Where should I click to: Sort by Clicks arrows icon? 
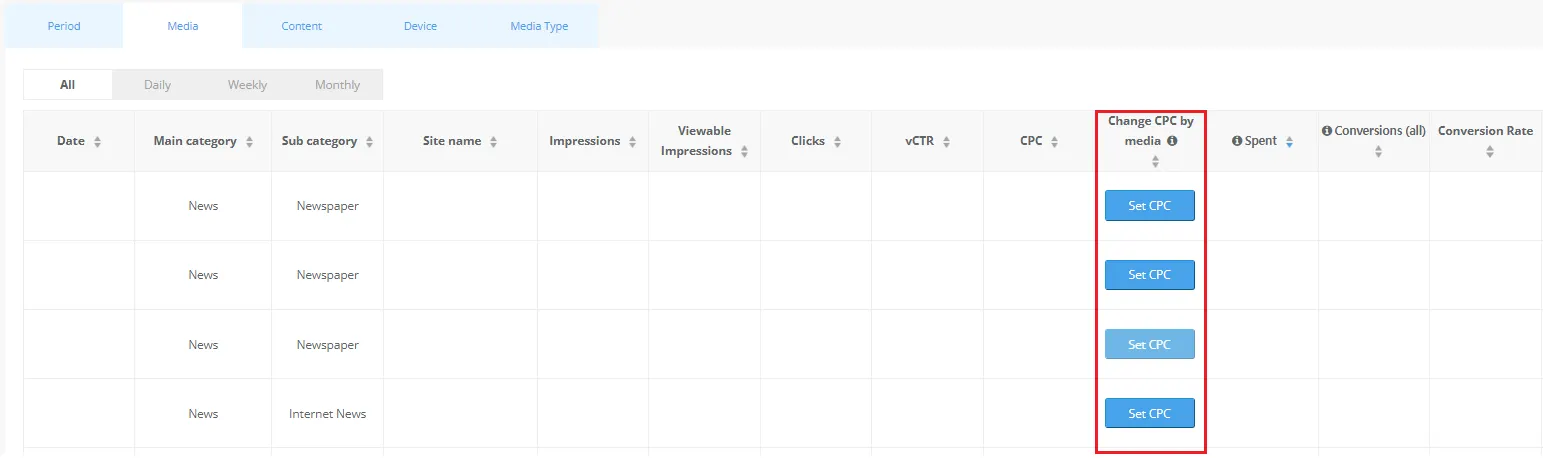(x=837, y=142)
